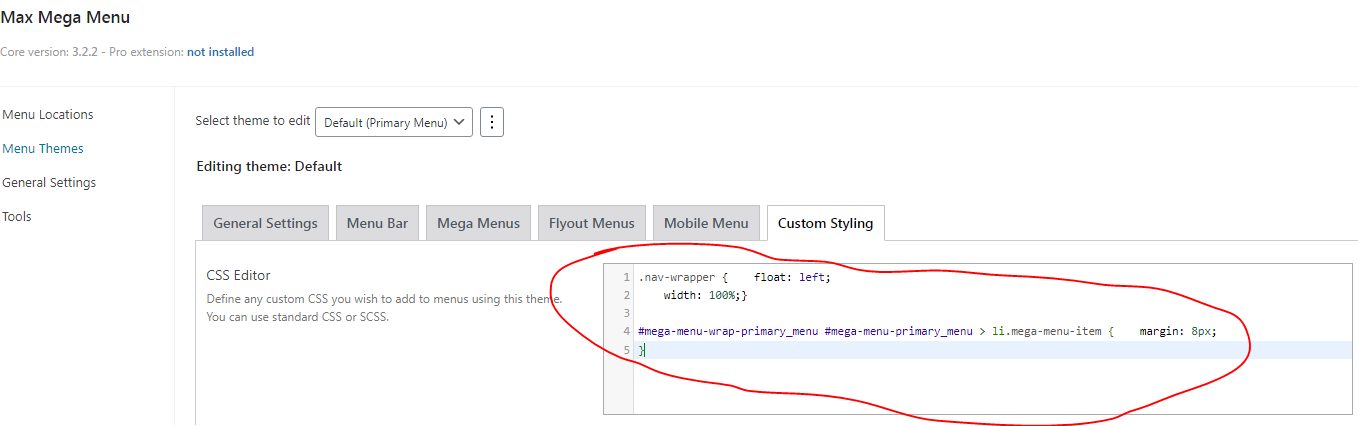
Task: Open General Settings in the left sidebar
Action: [49, 182]
